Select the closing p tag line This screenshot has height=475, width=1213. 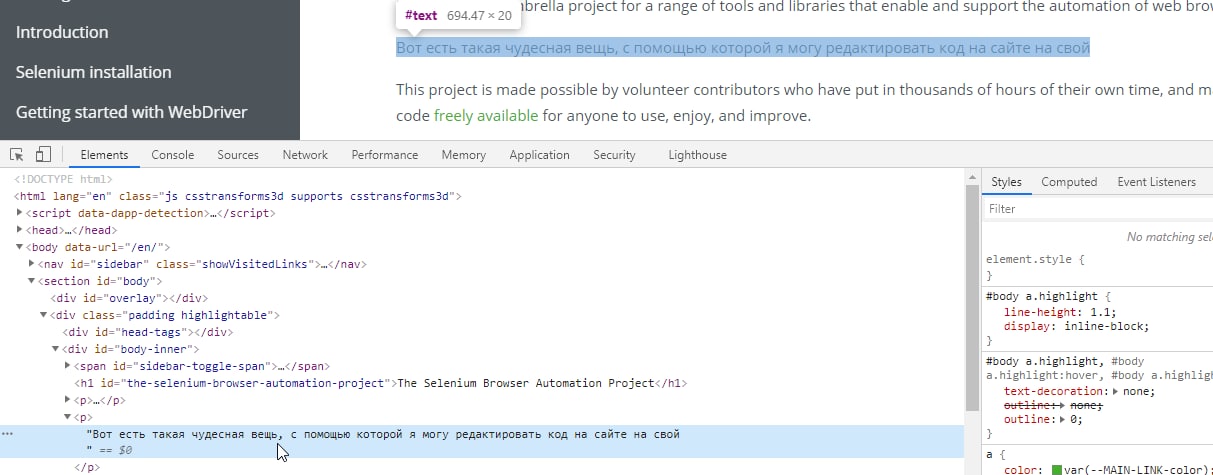pyautogui.click(x=86, y=467)
